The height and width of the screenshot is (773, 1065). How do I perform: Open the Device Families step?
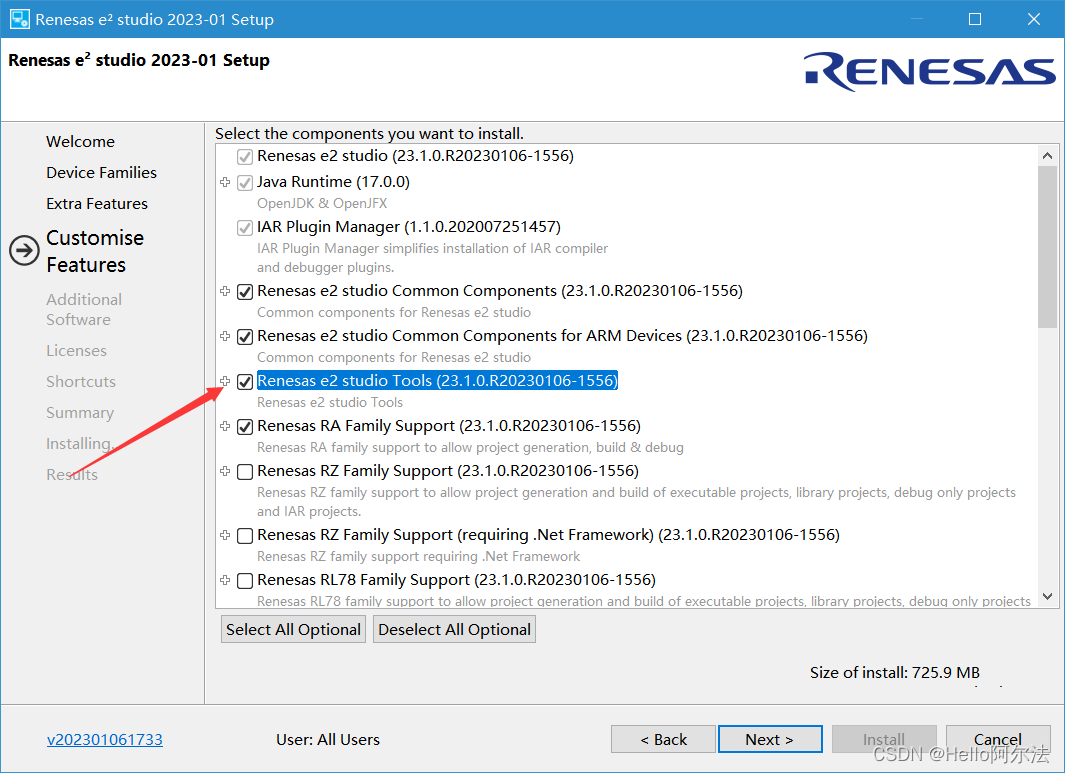(101, 173)
